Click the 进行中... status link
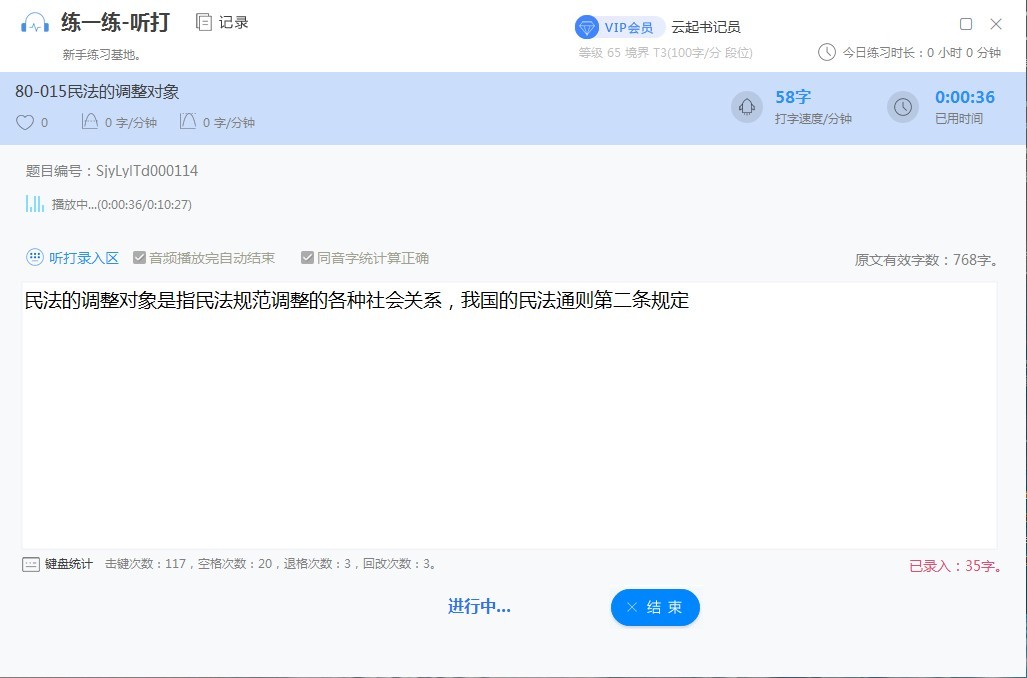The width and height of the screenshot is (1027, 678). 478,607
